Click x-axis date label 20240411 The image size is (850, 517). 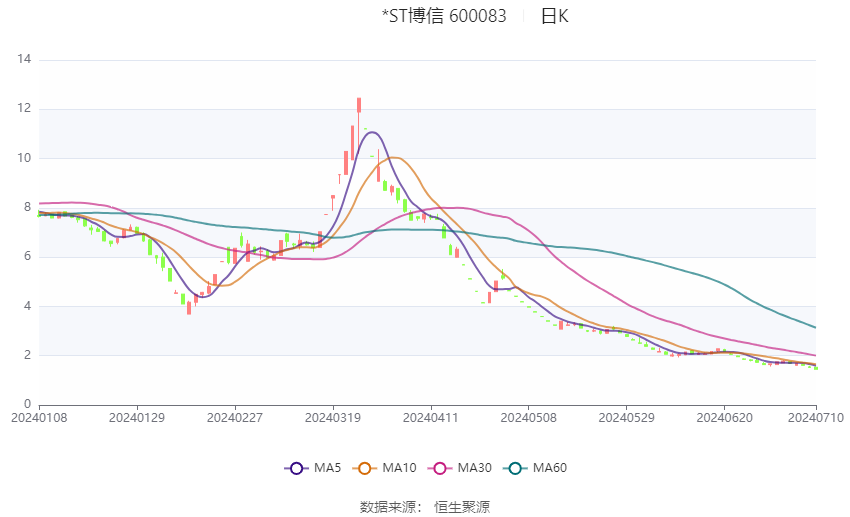[430, 418]
